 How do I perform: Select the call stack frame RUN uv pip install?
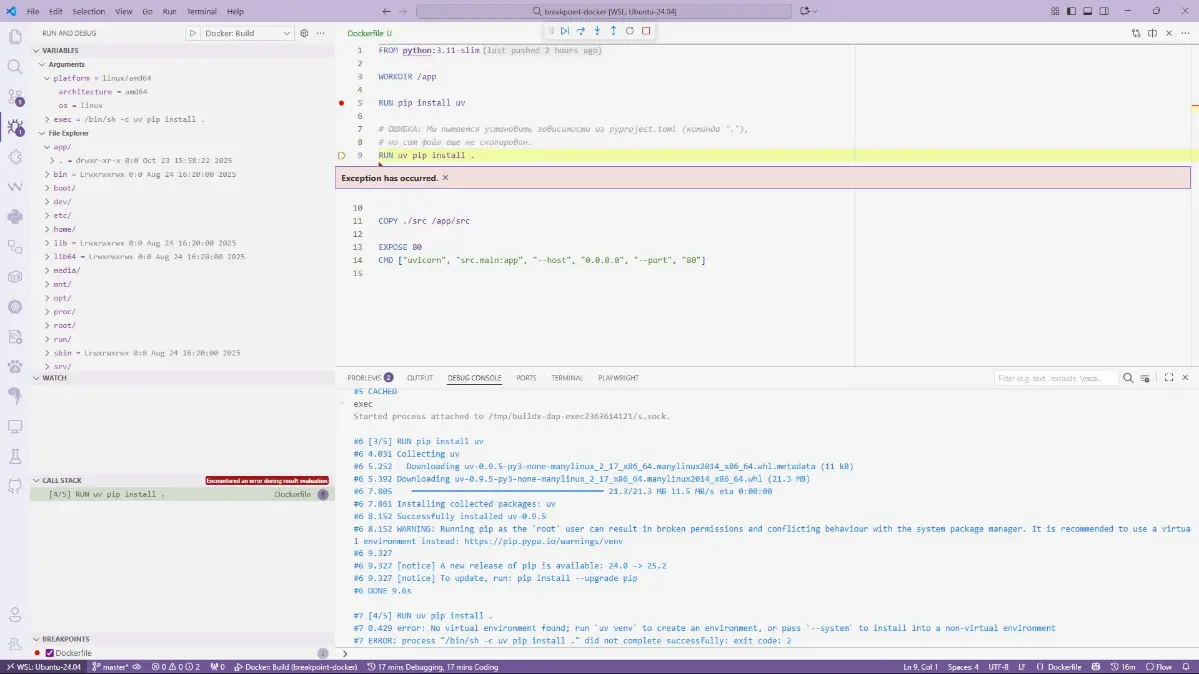tap(182, 494)
